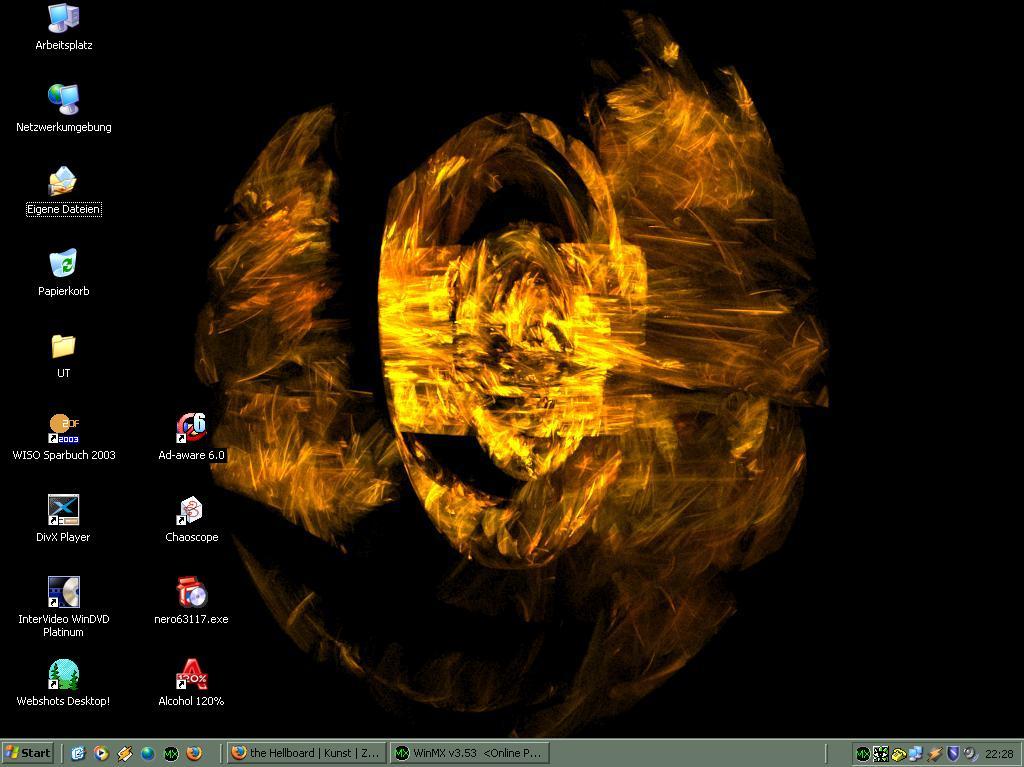
Task: Click the system clock showing 22:28
Action: point(999,754)
